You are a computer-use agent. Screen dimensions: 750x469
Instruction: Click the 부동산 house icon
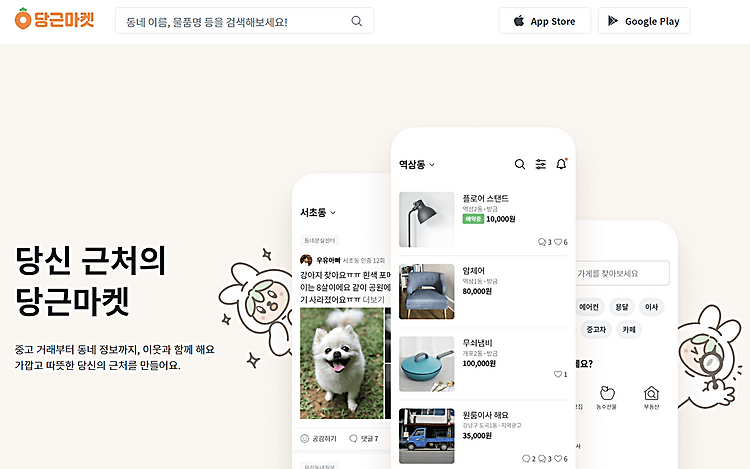point(651,393)
